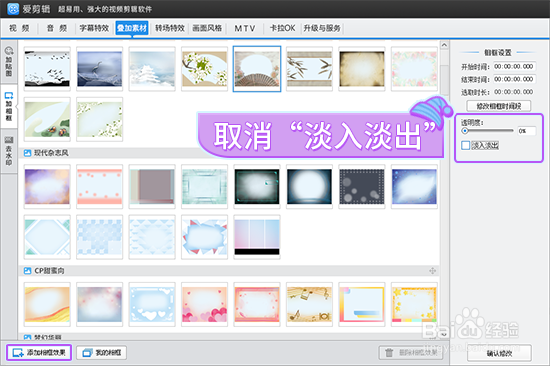Select the crane in blue mist frame

tap(100, 69)
